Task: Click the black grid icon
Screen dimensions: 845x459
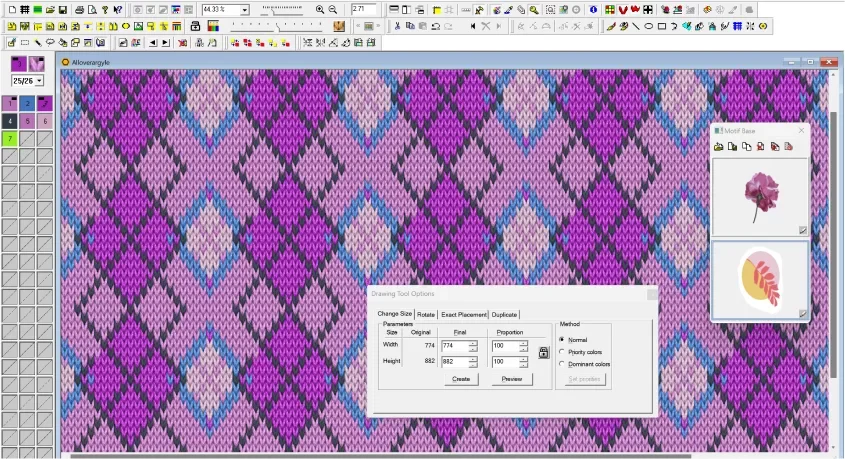Action: 25,10
